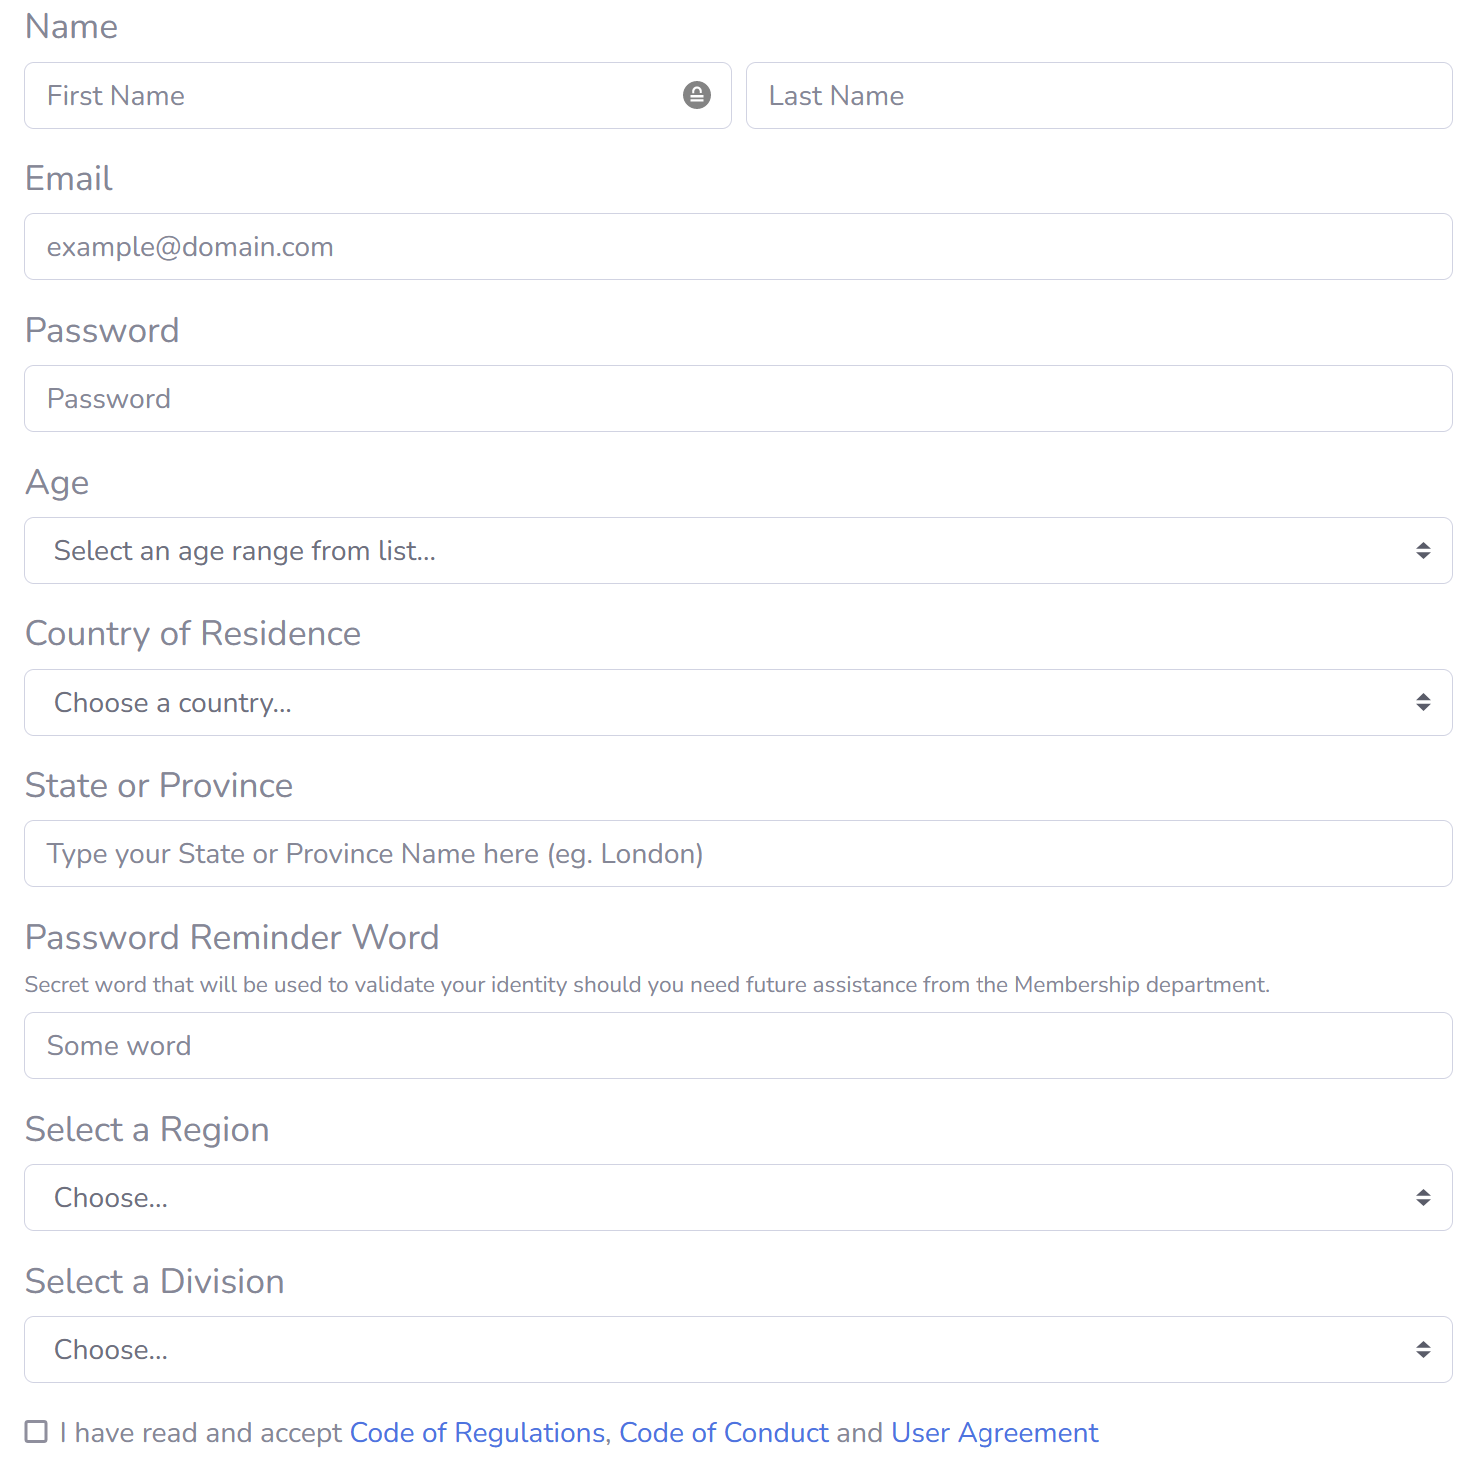This screenshot has width=1468, height=1461.
Task: Click the Password Reminder Word heading
Action: (232, 937)
